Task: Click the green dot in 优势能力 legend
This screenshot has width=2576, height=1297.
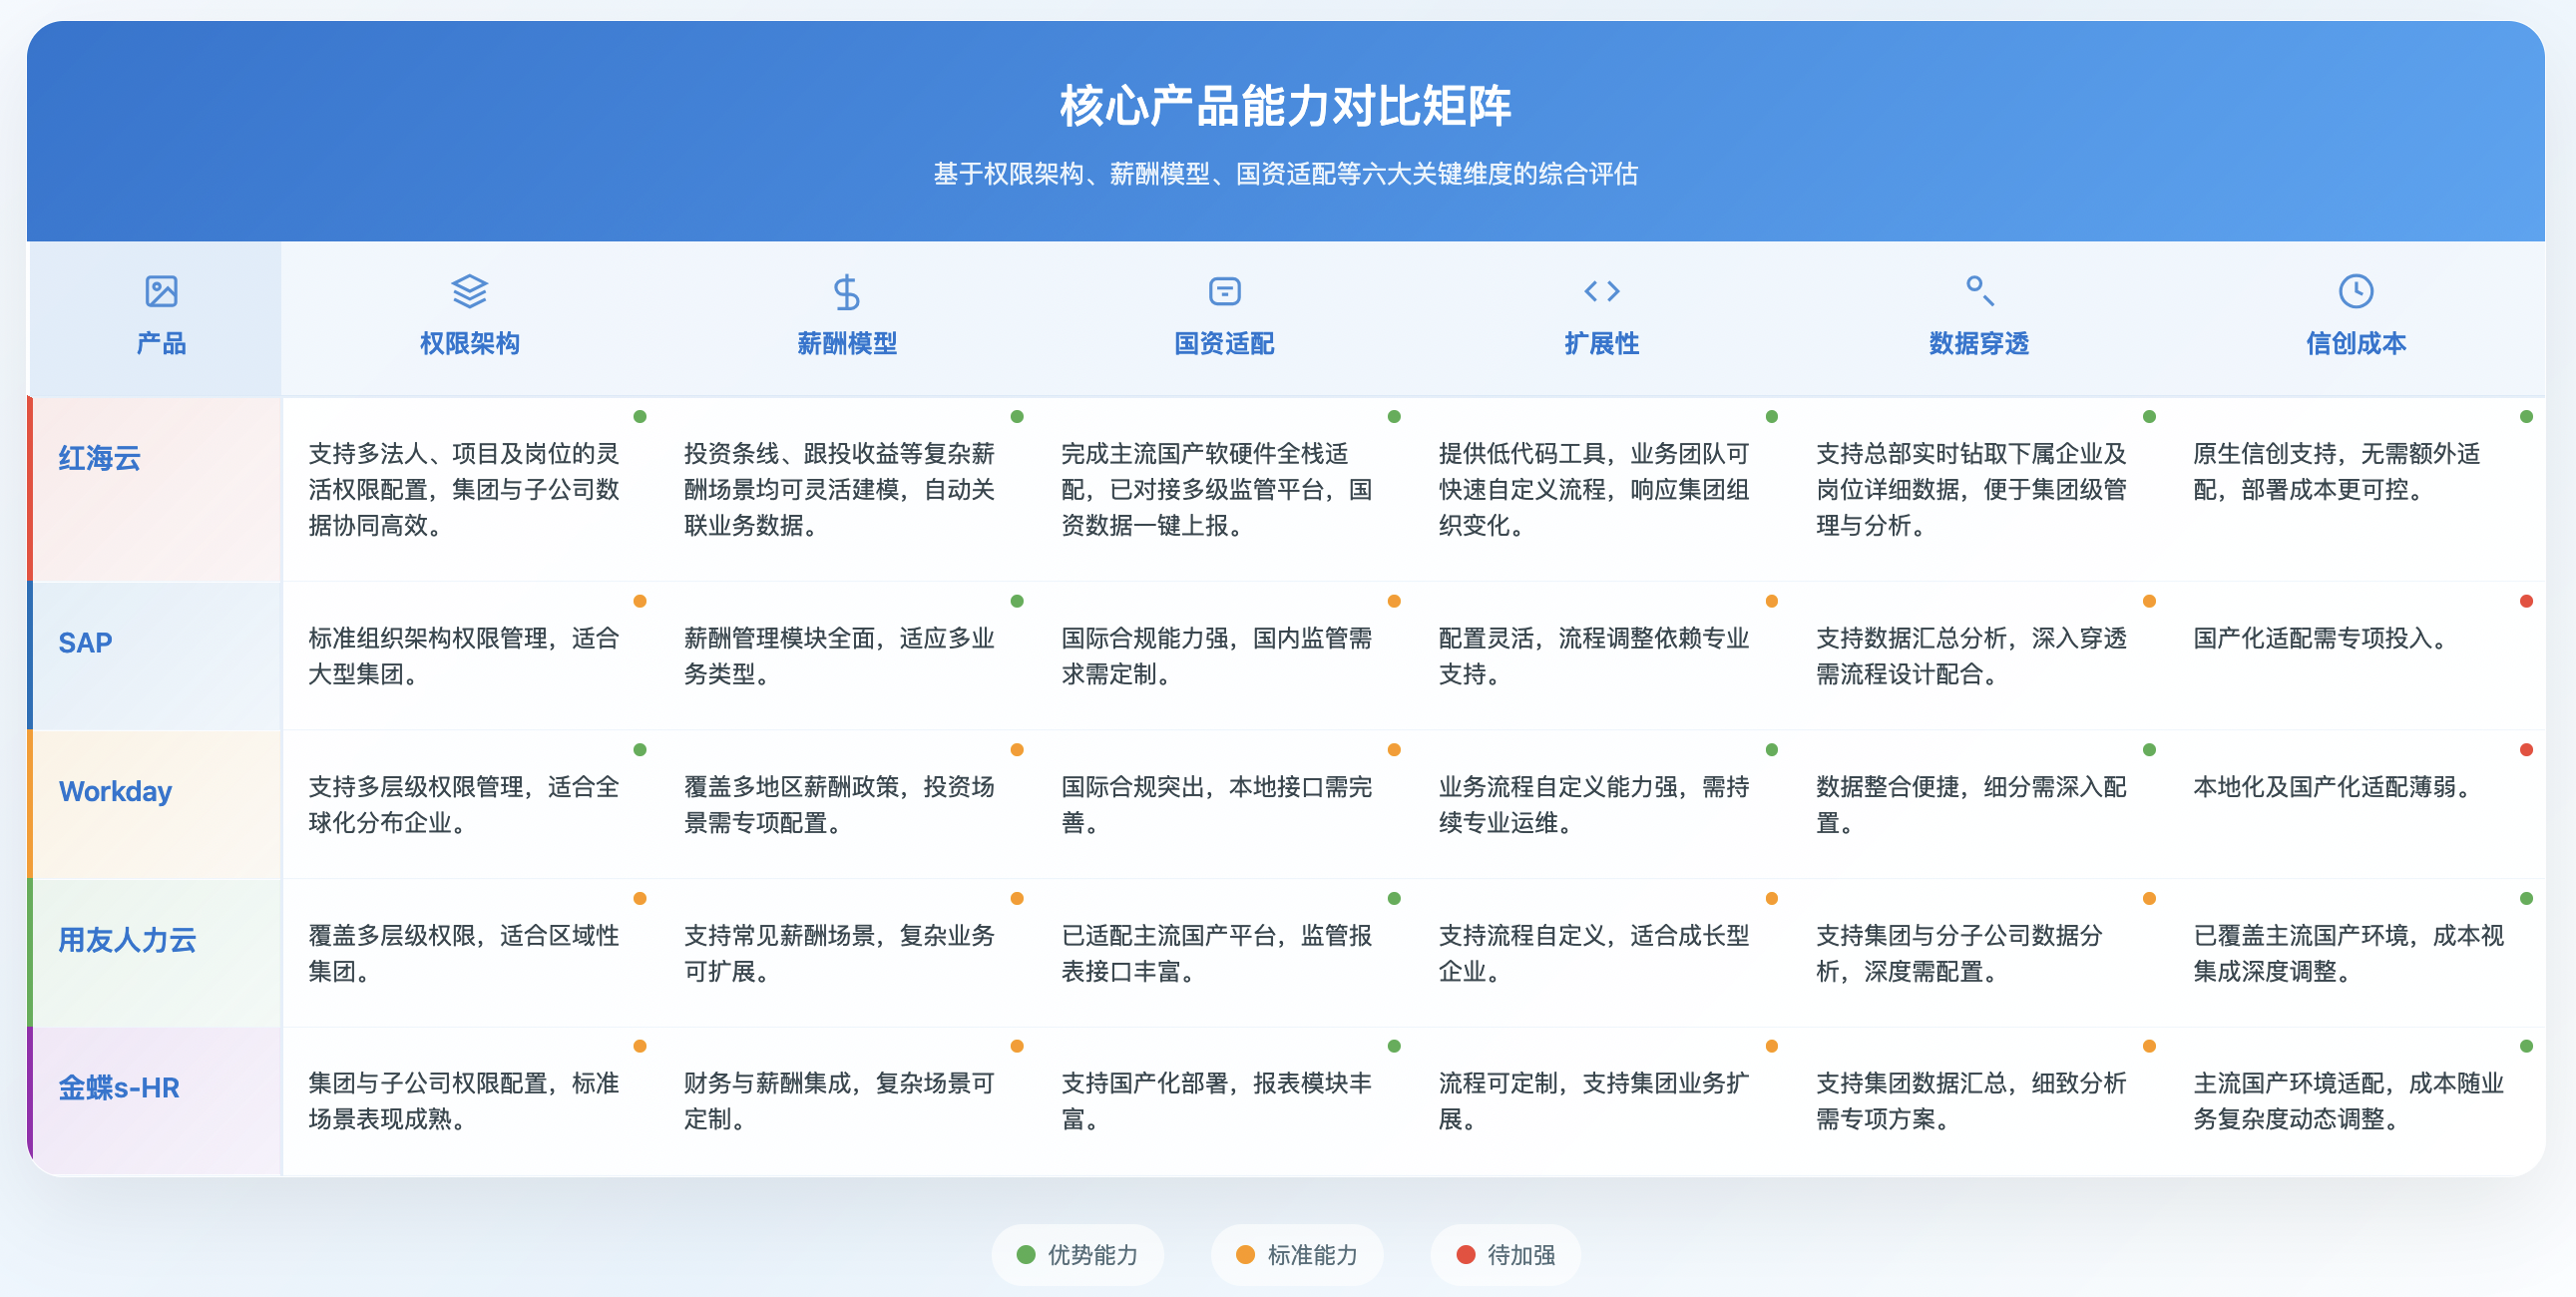Action: [x=1025, y=1254]
